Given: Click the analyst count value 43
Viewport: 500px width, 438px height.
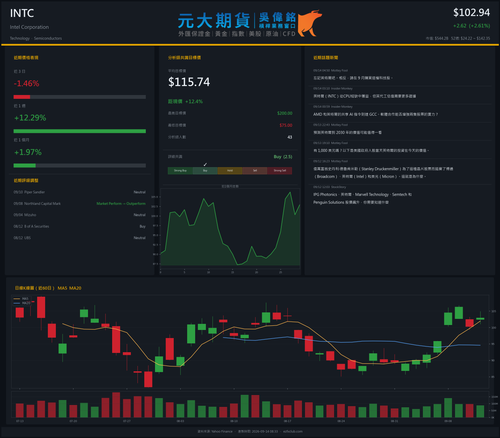Looking at the screenshot, I should tap(290, 137).
